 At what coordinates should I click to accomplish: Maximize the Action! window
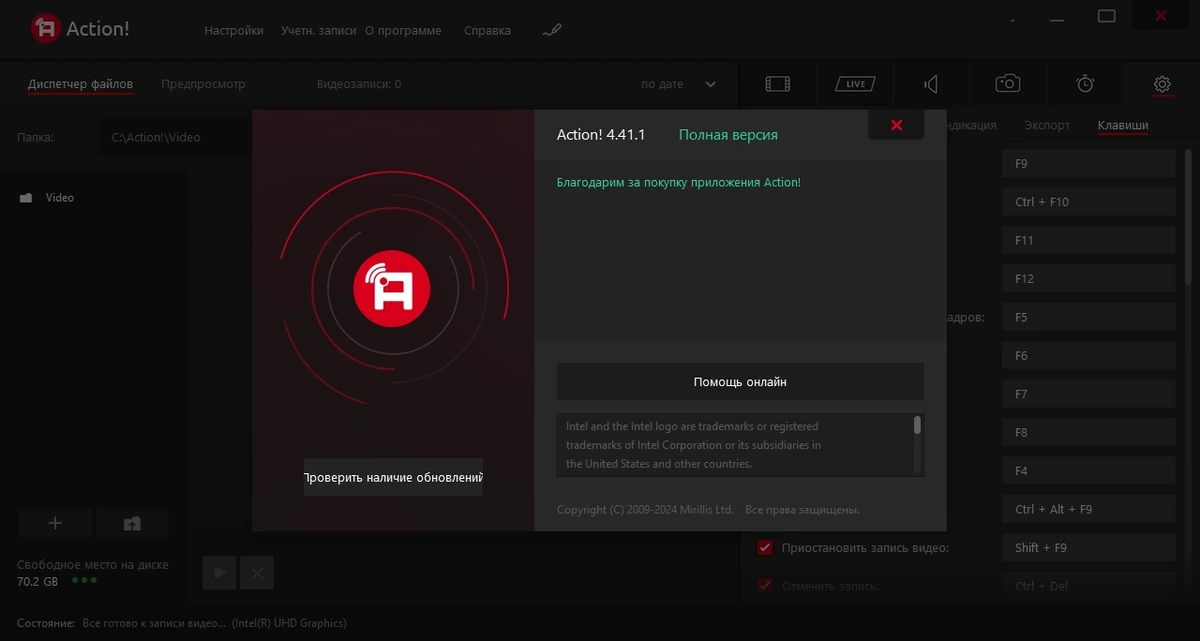coord(1106,16)
